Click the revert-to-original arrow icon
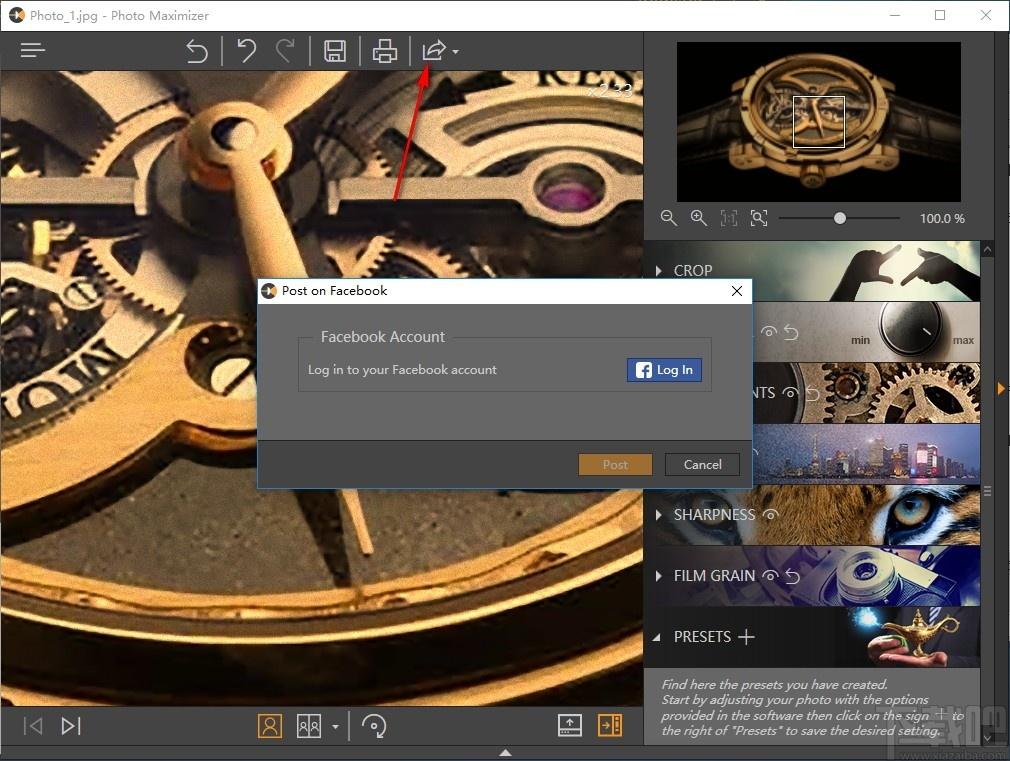This screenshot has height=761, width=1010. (x=196, y=51)
